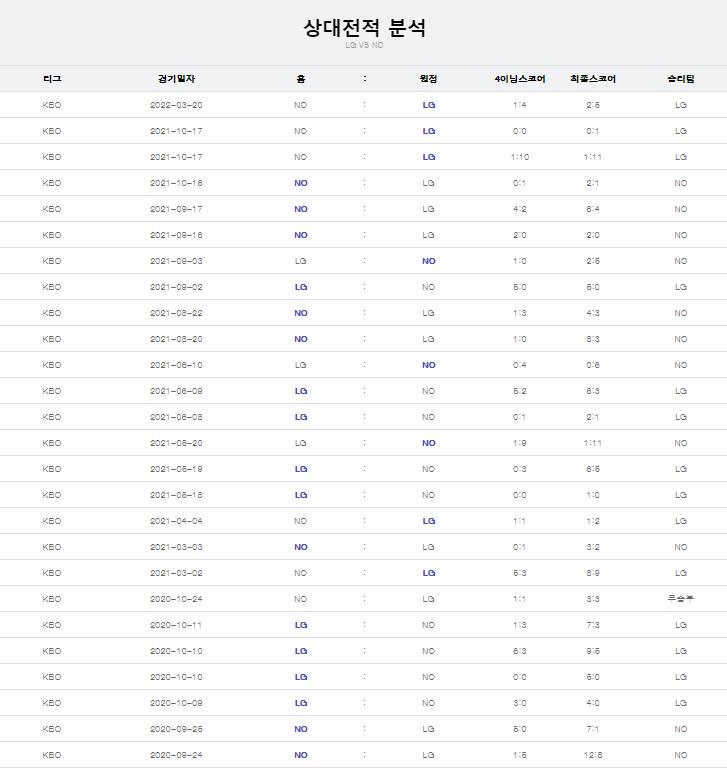Click the 상대전적 분석 page title

(364, 27)
